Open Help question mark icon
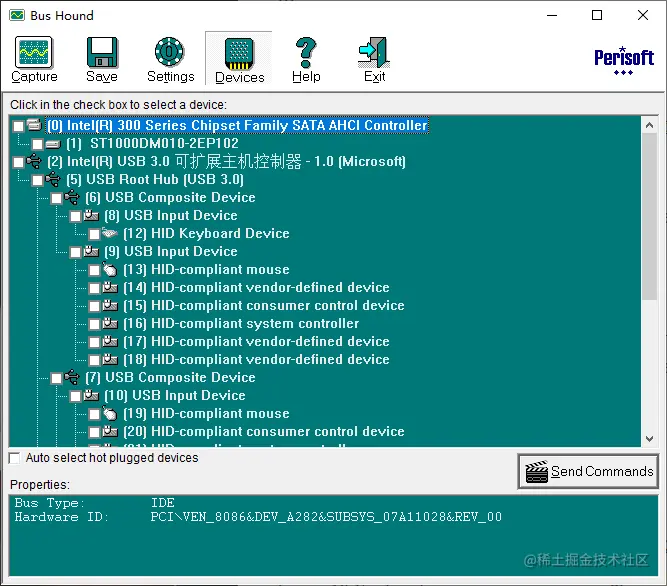667x586 pixels. [306, 52]
